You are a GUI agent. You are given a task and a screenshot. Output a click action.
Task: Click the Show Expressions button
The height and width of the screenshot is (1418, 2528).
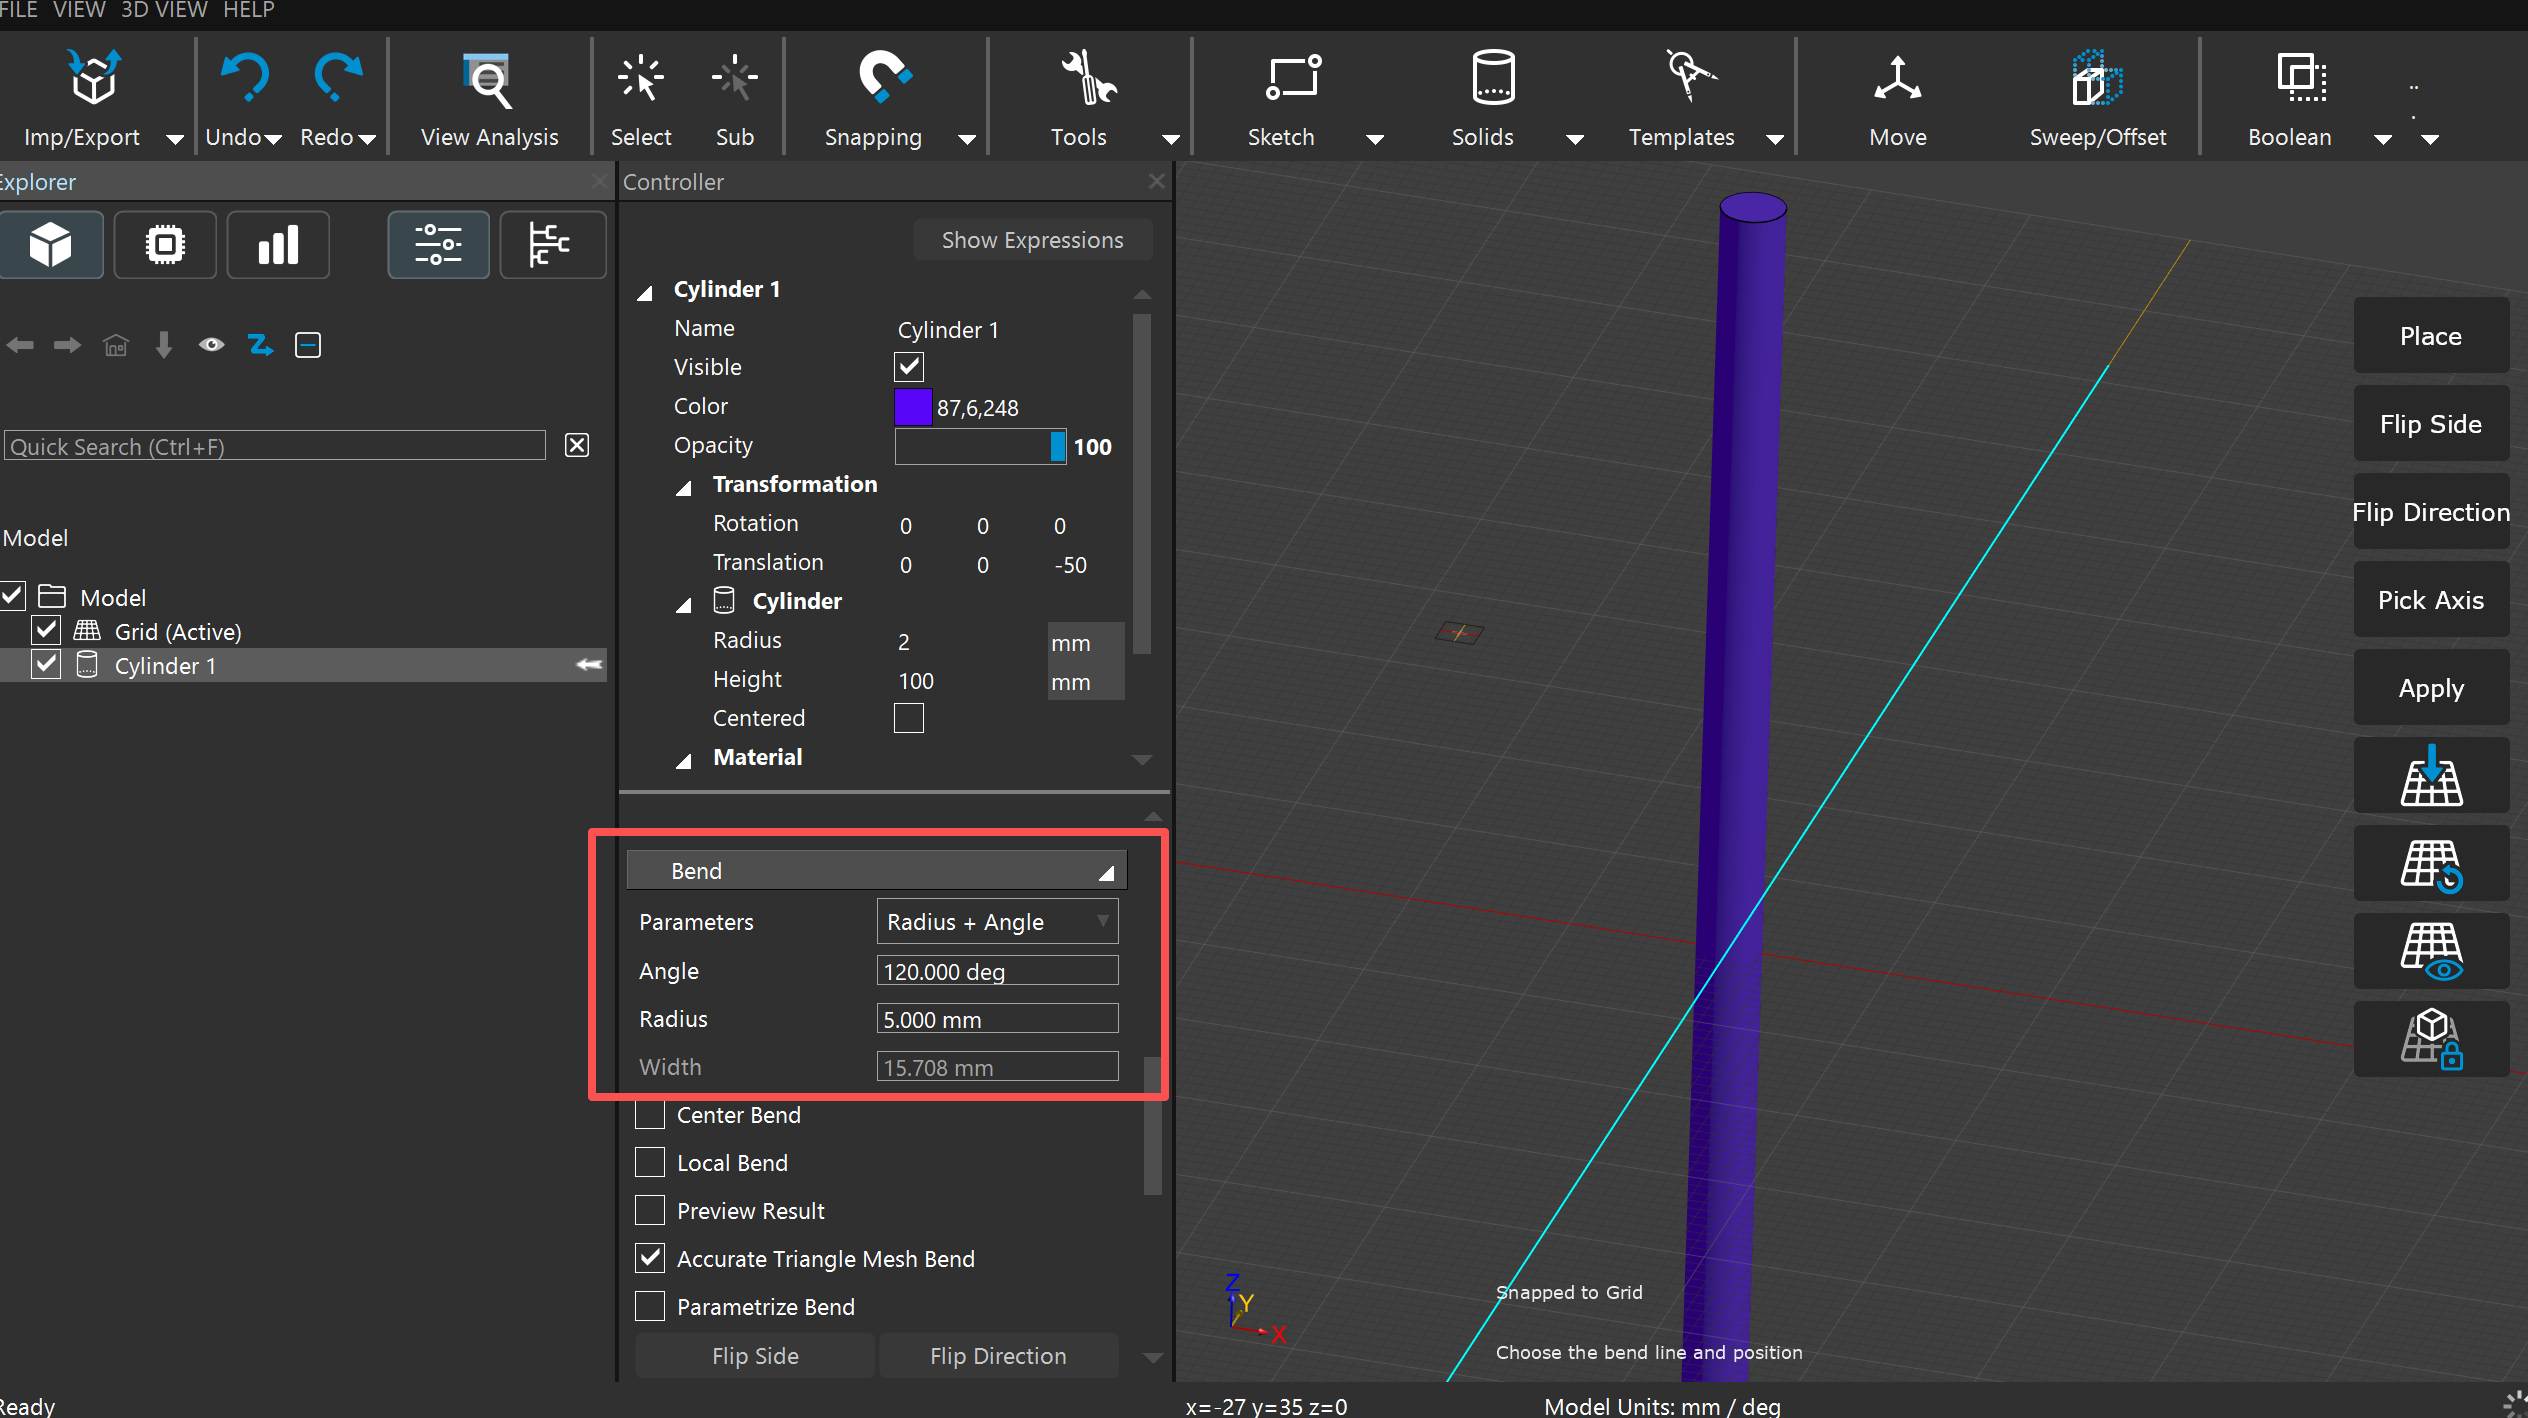1032,240
